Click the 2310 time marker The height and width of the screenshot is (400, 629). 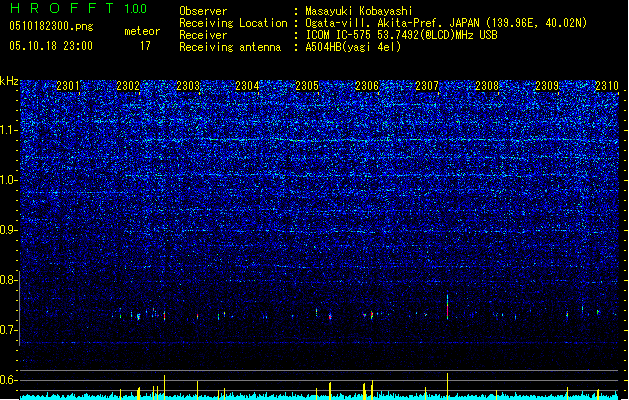(607, 86)
